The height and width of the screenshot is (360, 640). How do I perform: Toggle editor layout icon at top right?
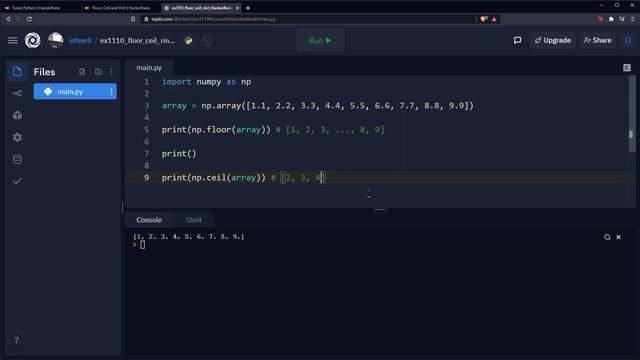627,68
